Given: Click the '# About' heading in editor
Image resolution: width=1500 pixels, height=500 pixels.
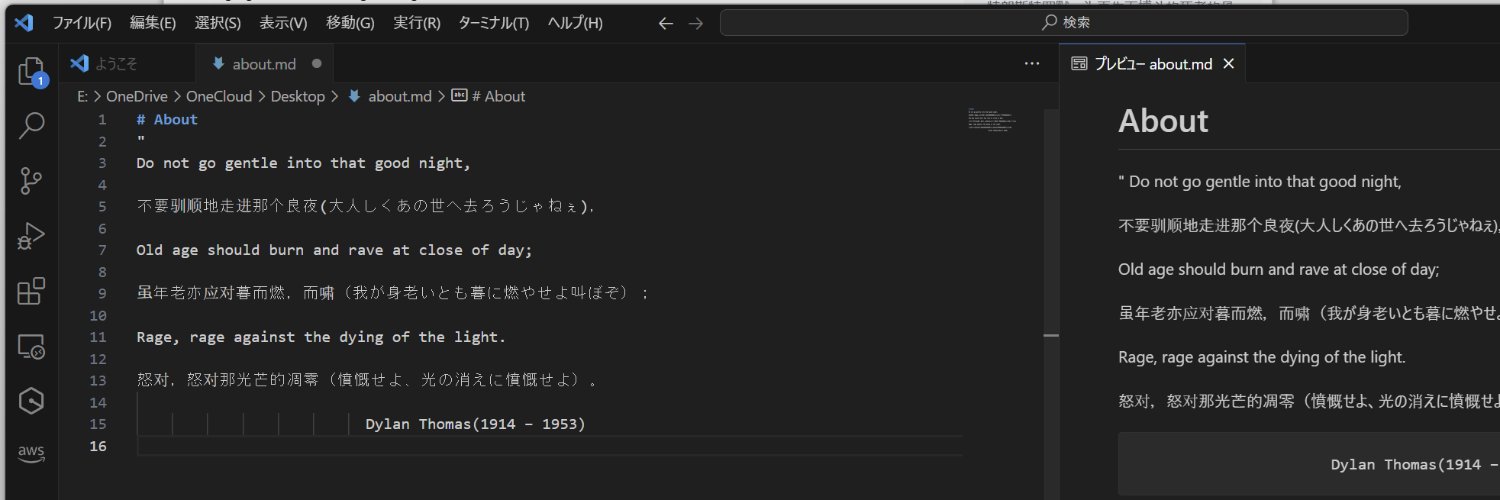Looking at the screenshot, I should tap(167, 120).
